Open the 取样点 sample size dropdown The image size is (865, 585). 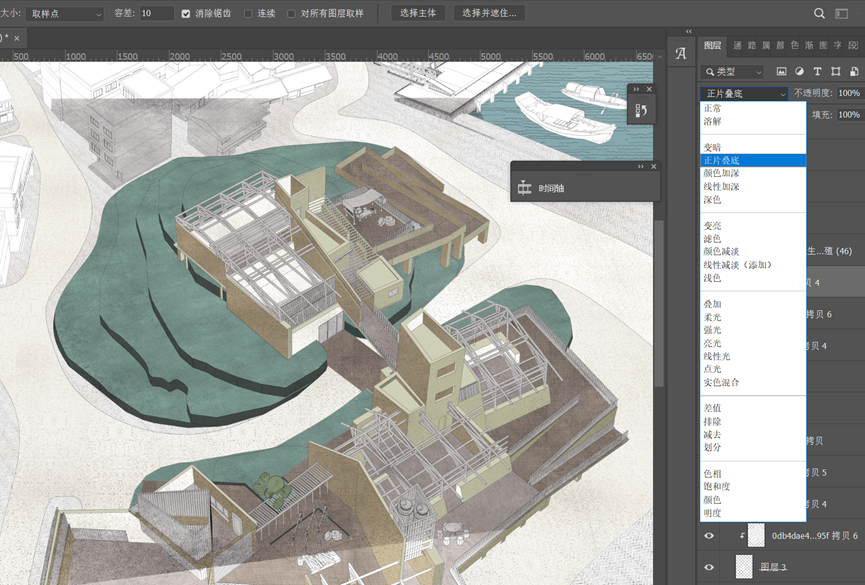tap(65, 14)
